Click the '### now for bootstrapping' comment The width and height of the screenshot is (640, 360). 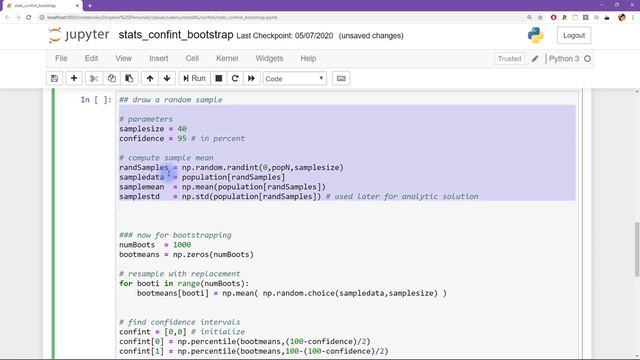pos(176,235)
